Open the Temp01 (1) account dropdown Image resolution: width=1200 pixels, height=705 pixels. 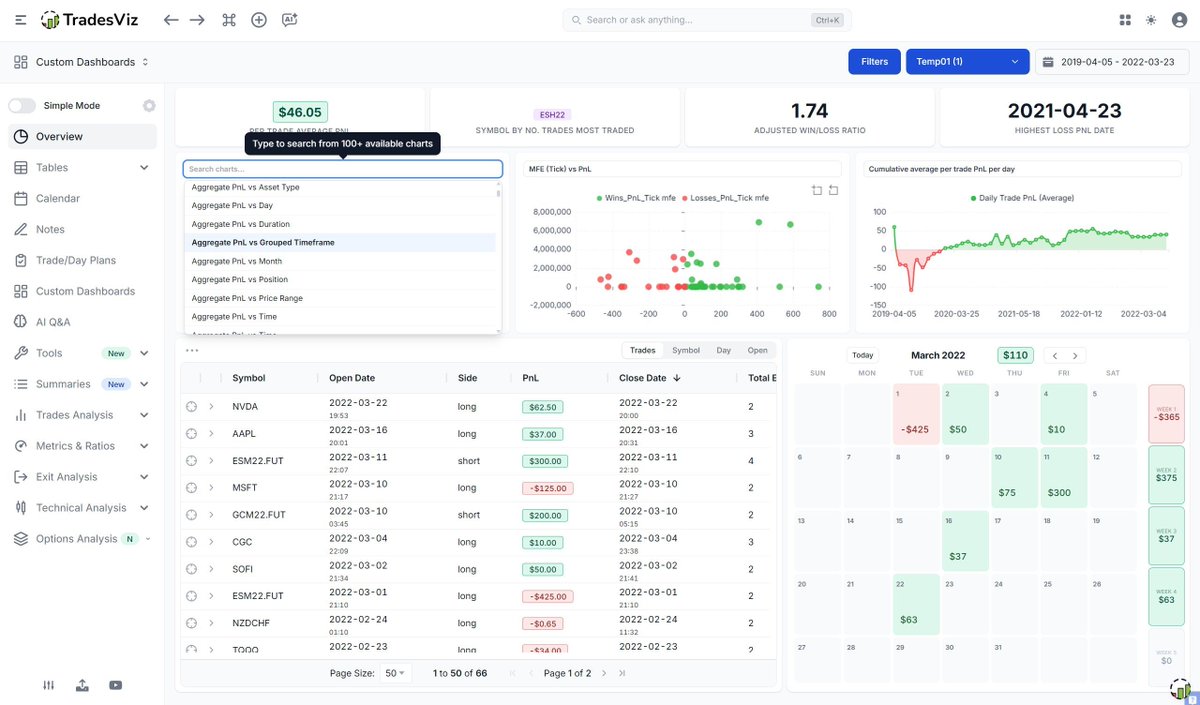point(966,61)
